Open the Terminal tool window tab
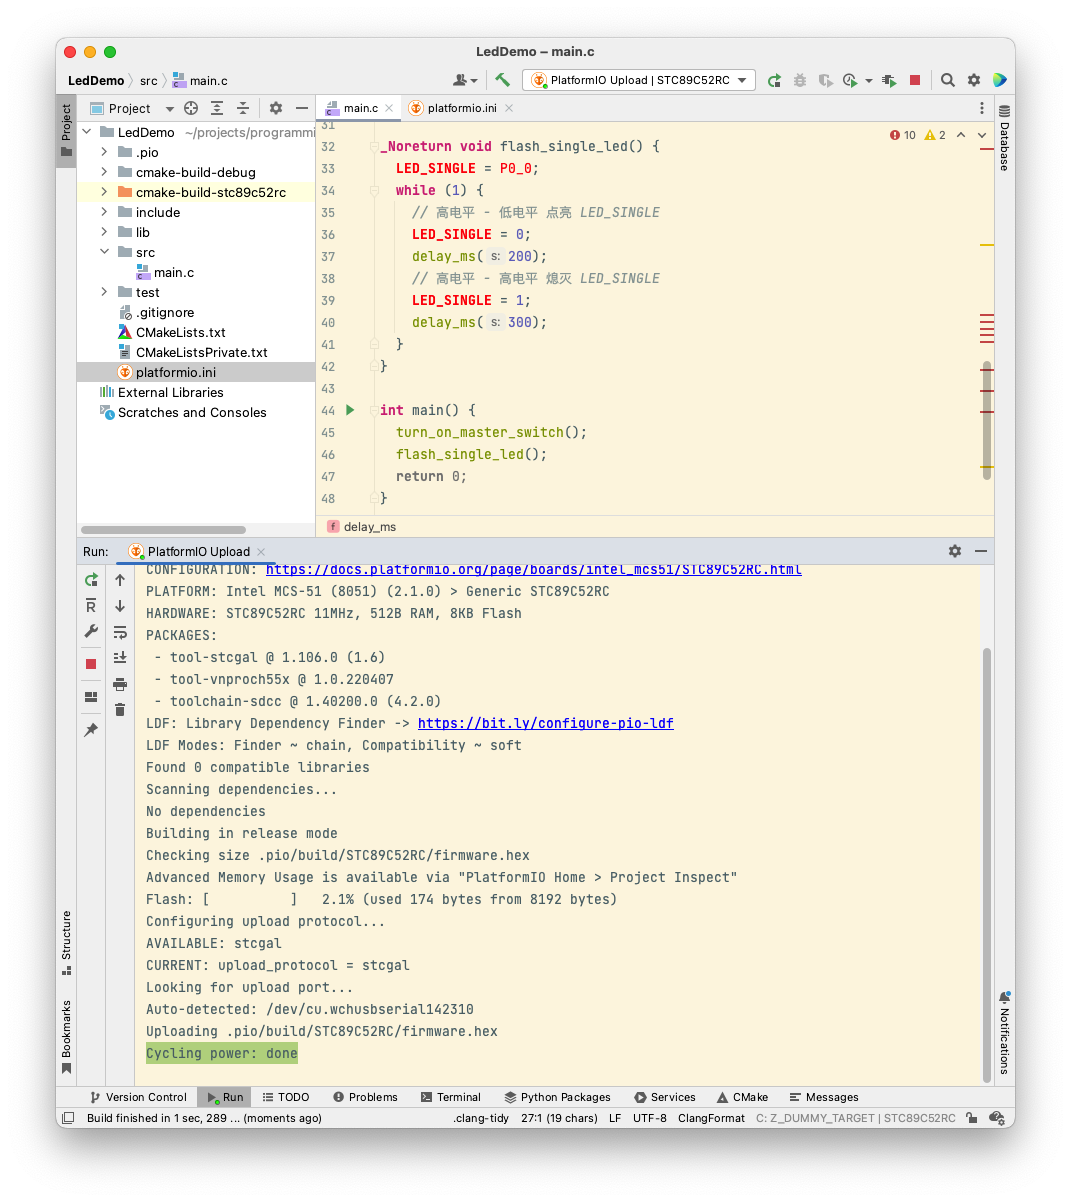Viewport: 1071px width, 1202px height. click(451, 1097)
